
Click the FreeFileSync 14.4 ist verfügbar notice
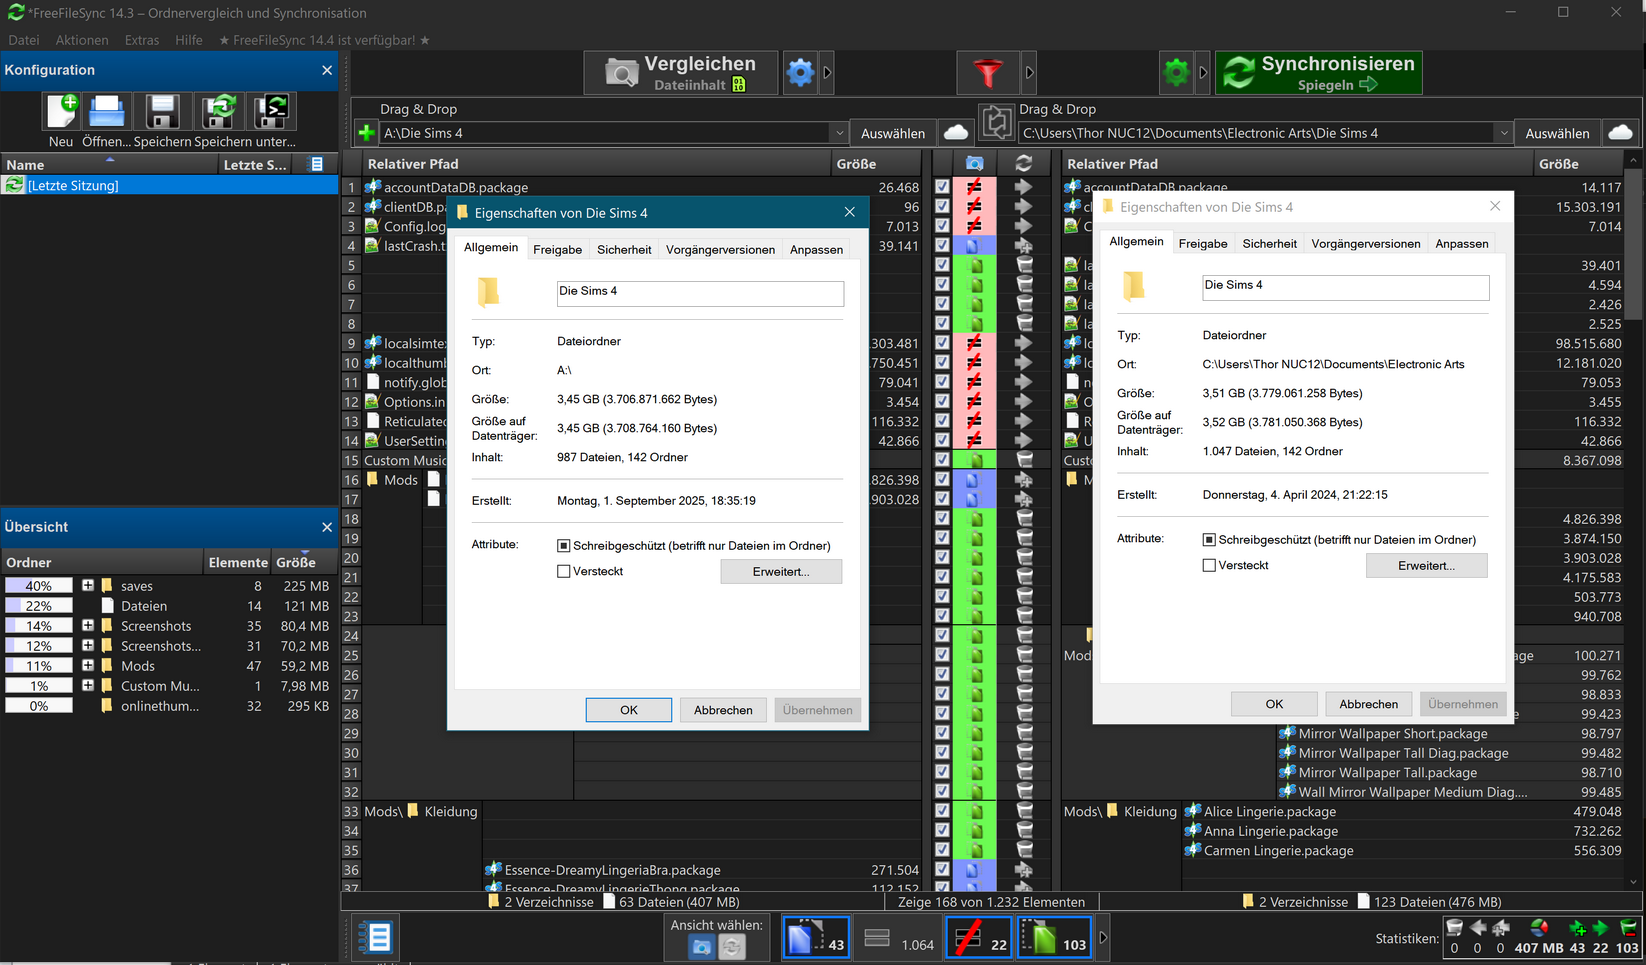[324, 40]
